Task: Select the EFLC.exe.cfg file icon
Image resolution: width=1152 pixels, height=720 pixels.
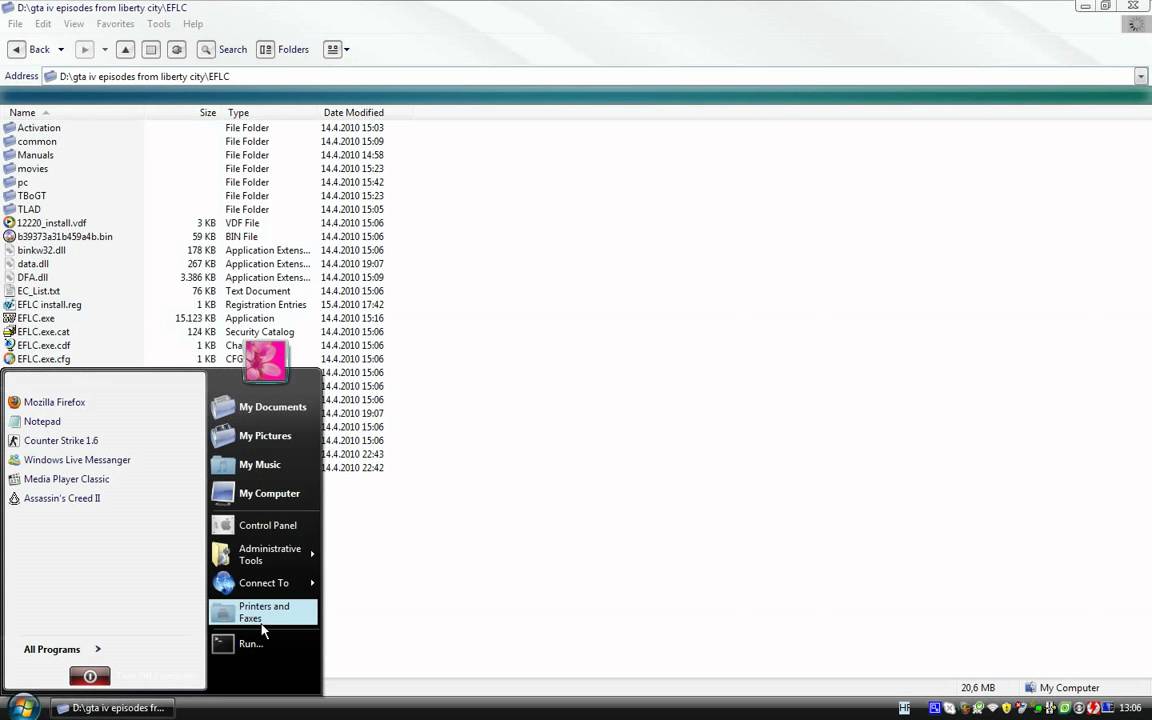Action: [x=10, y=359]
